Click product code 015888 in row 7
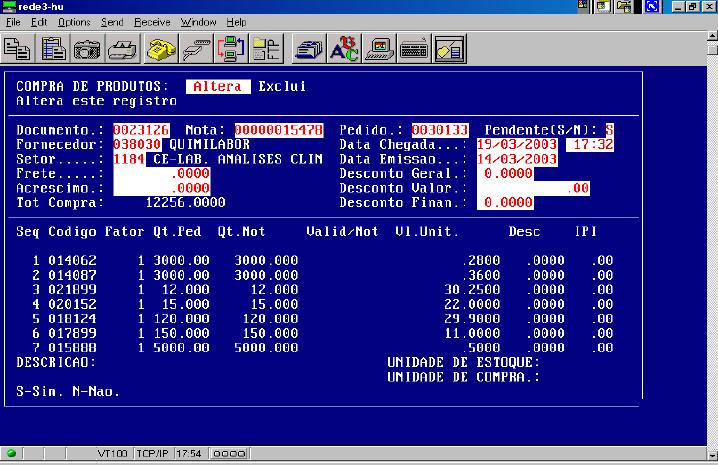This screenshot has height=465, width=718. [72, 348]
